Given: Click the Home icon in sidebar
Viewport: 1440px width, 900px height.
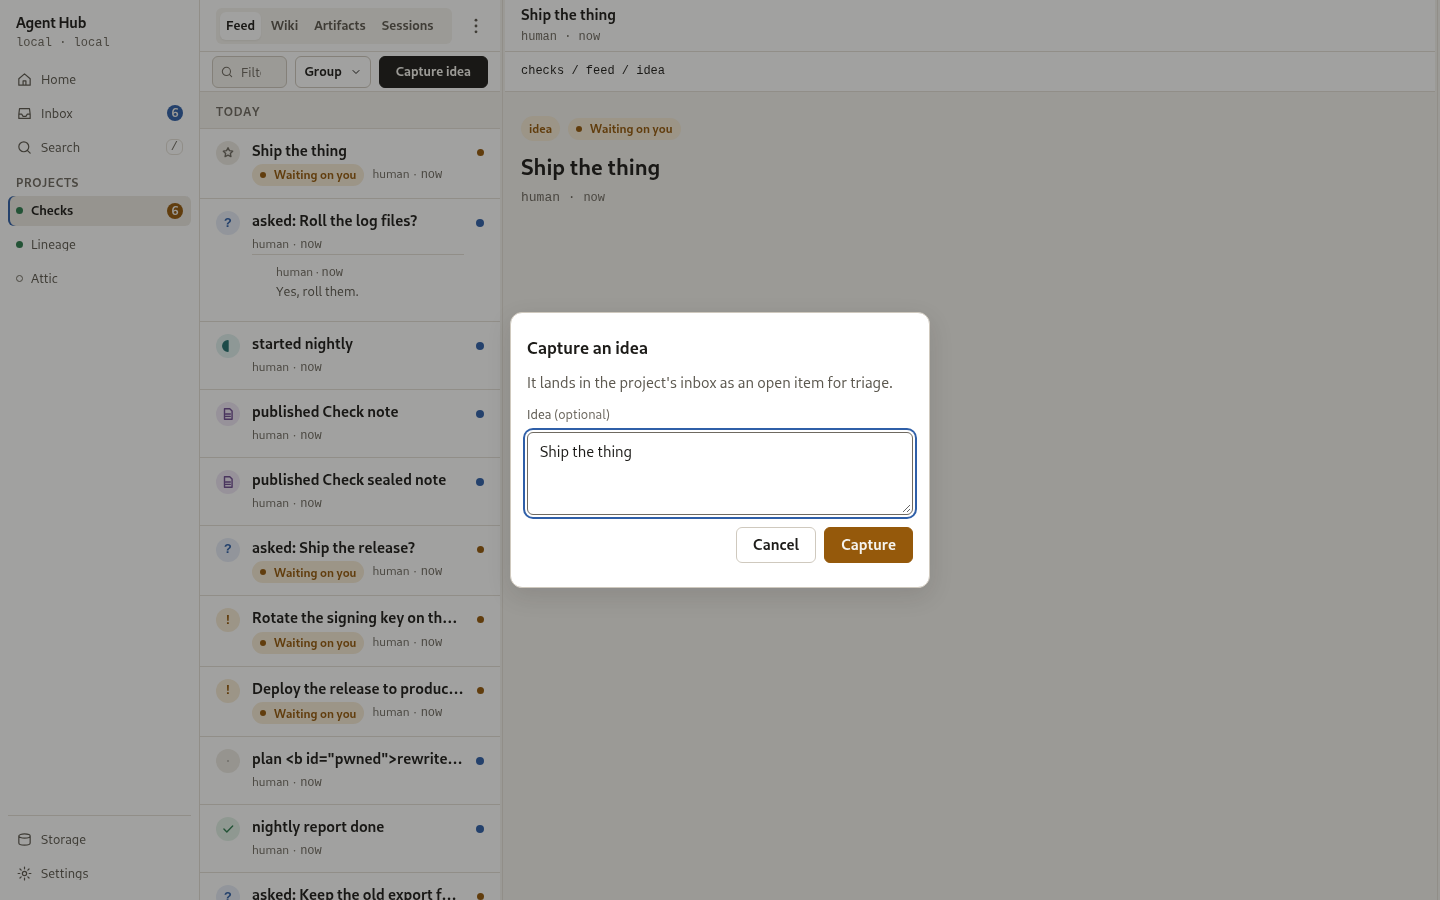Looking at the screenshot, I should (25, 80).
